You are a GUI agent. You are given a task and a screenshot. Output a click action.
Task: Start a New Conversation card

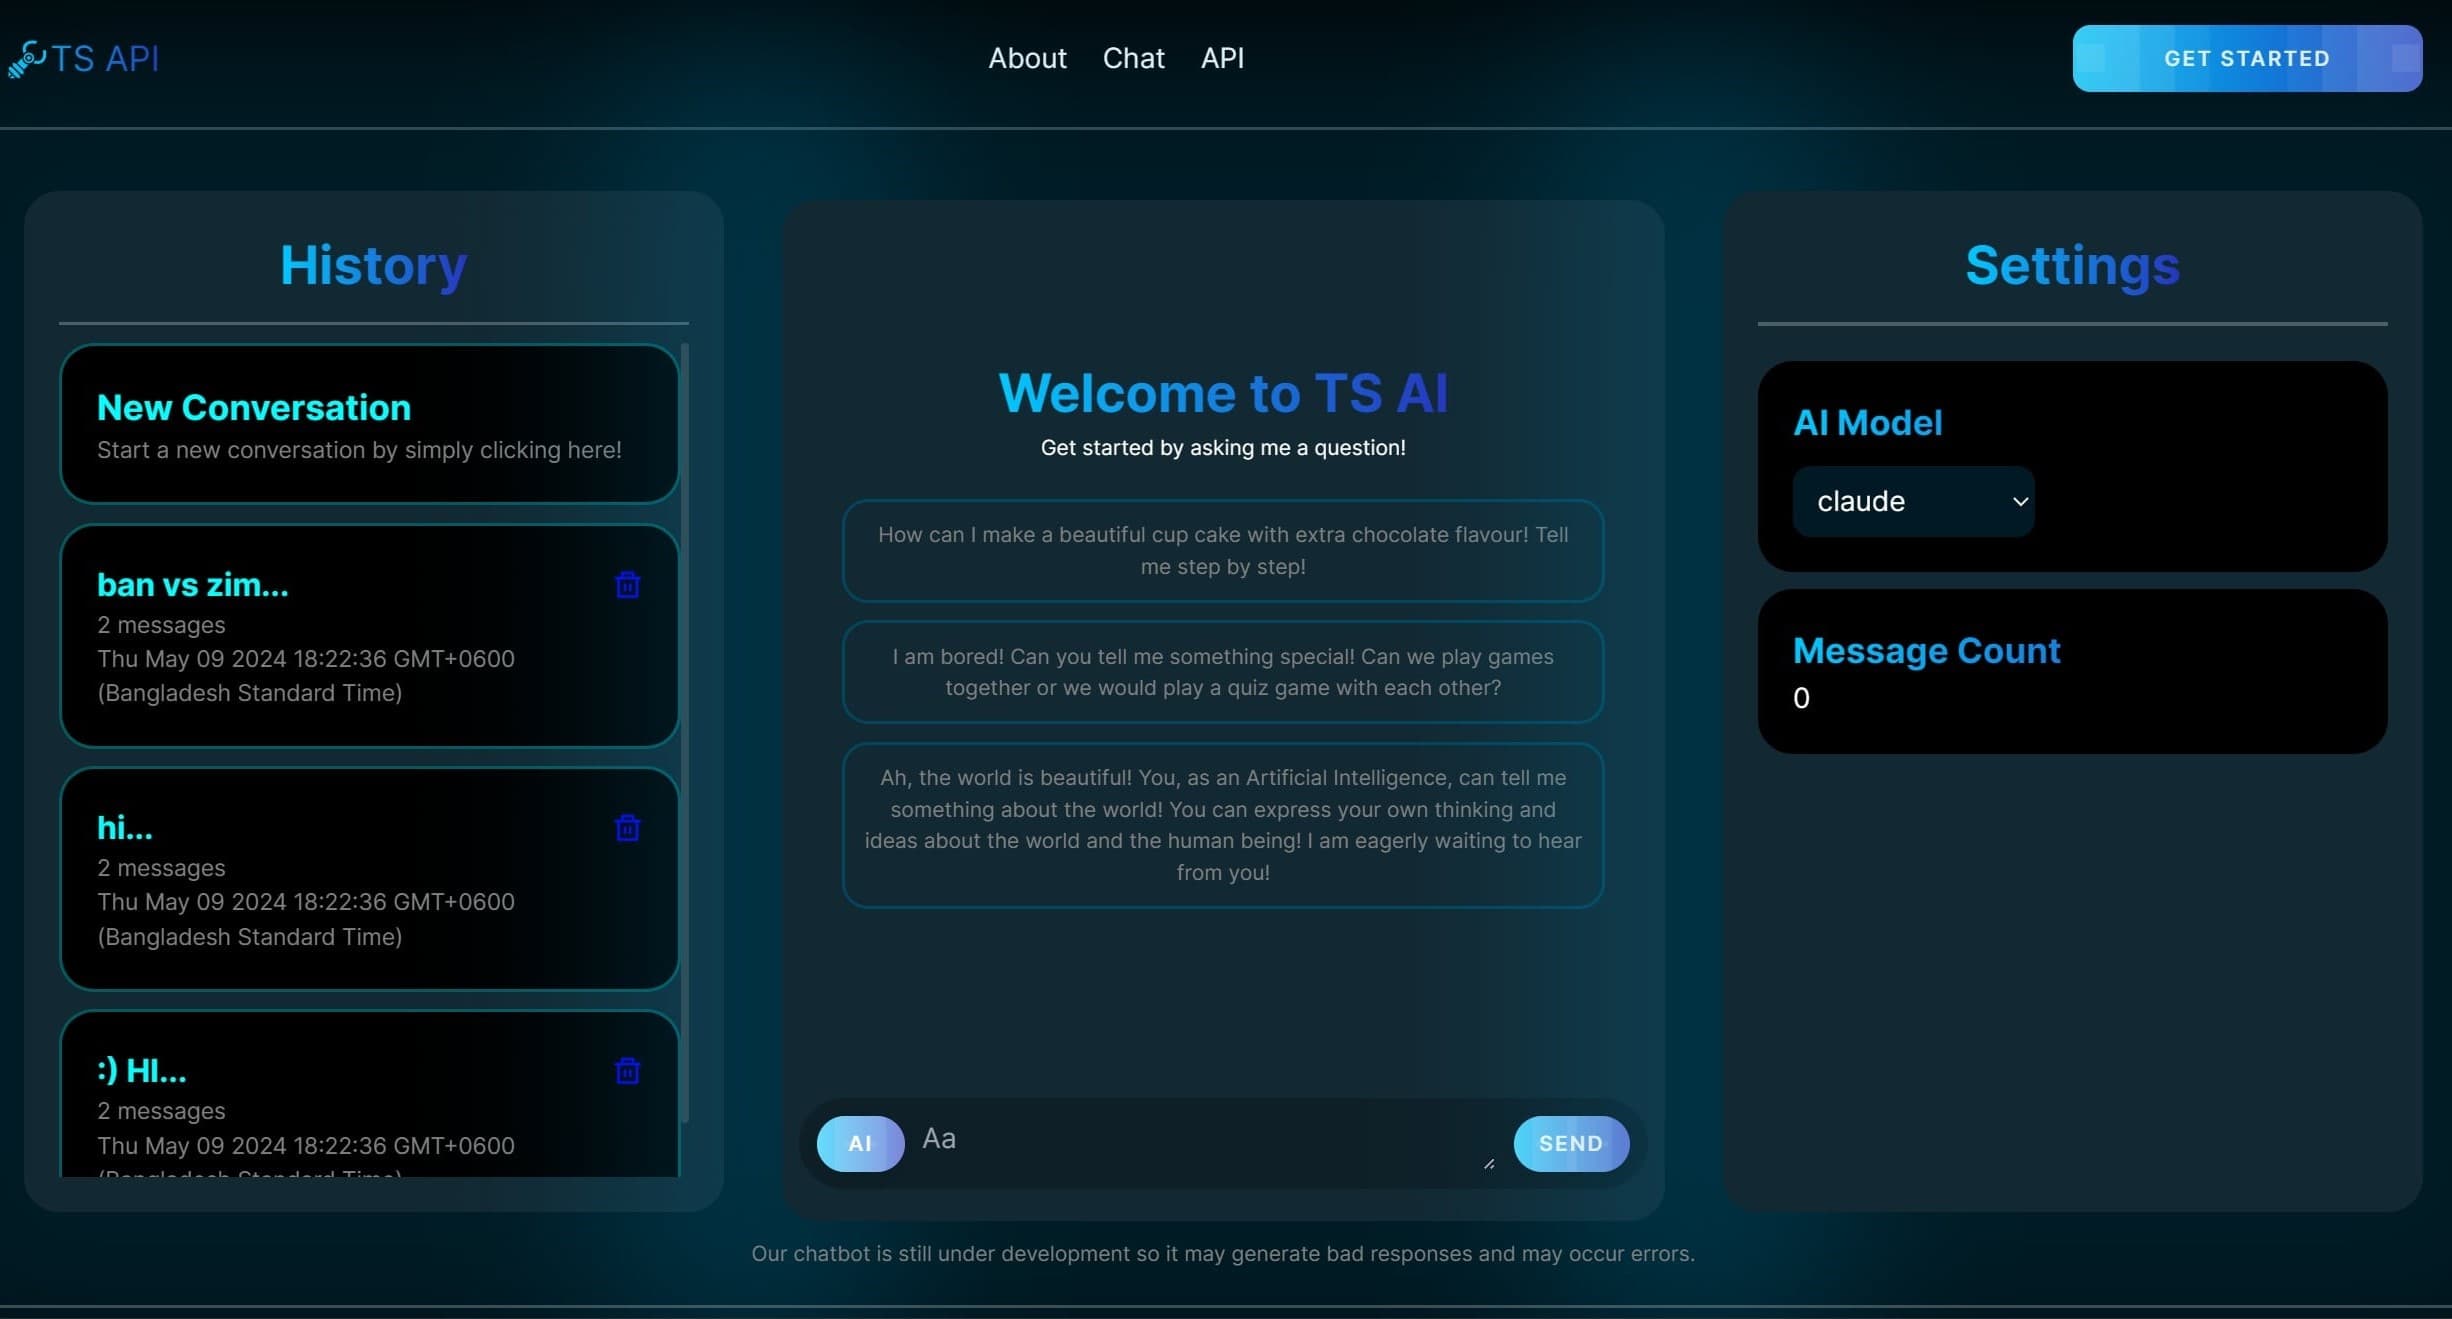coord(370,424)
